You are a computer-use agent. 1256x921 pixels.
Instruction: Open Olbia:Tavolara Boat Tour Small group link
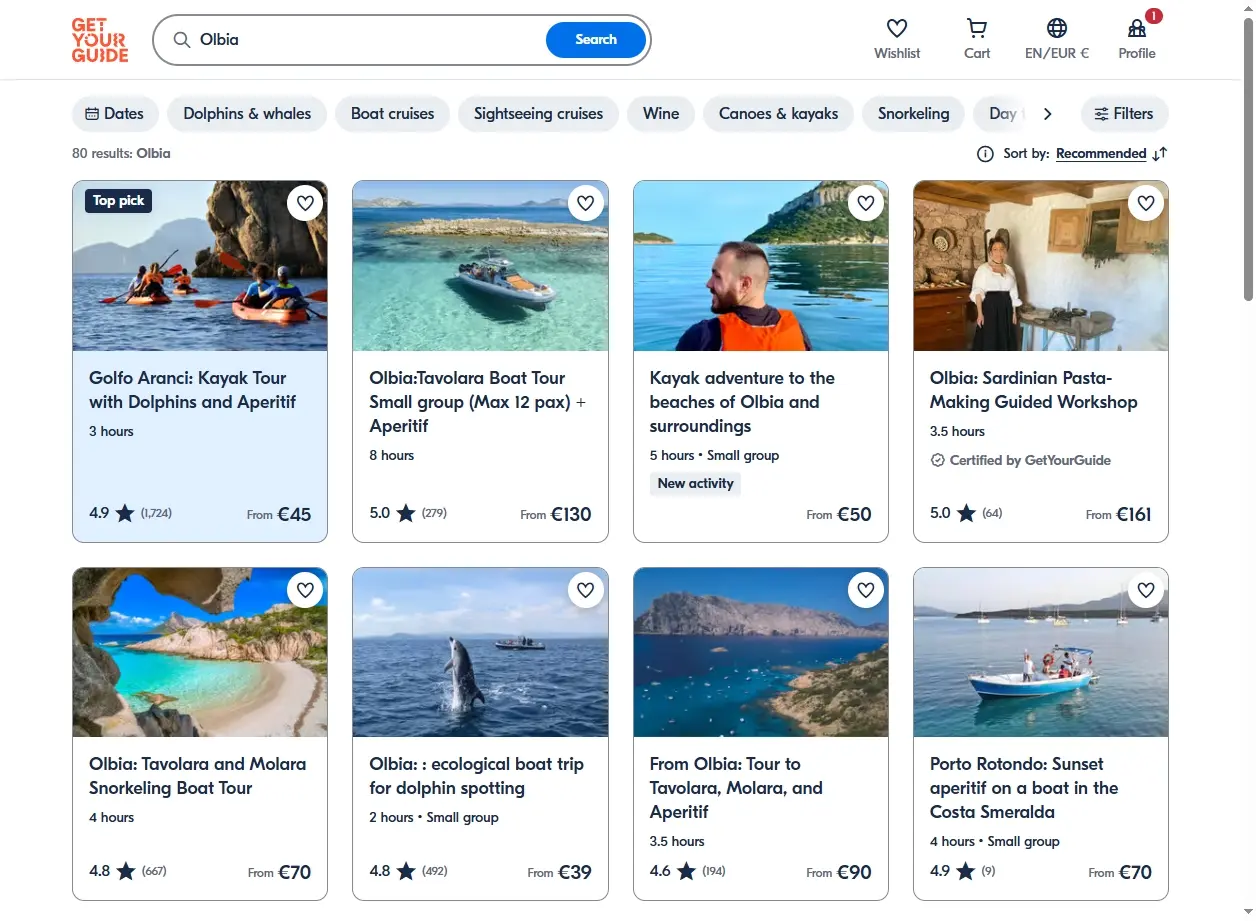[478, 402]
